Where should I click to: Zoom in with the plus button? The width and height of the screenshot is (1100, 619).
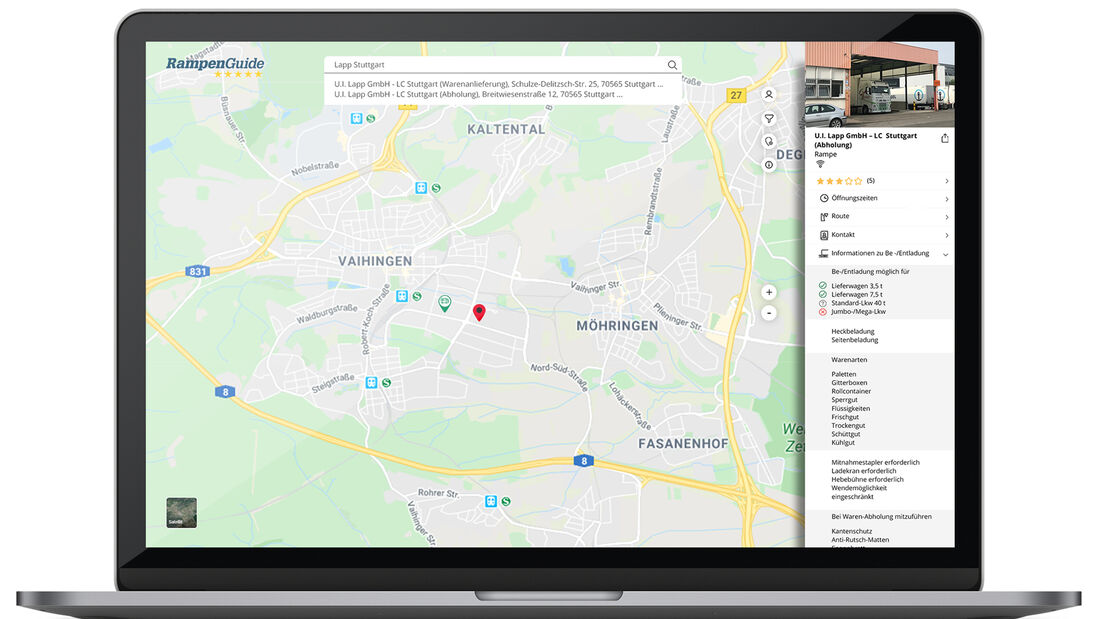769,293
